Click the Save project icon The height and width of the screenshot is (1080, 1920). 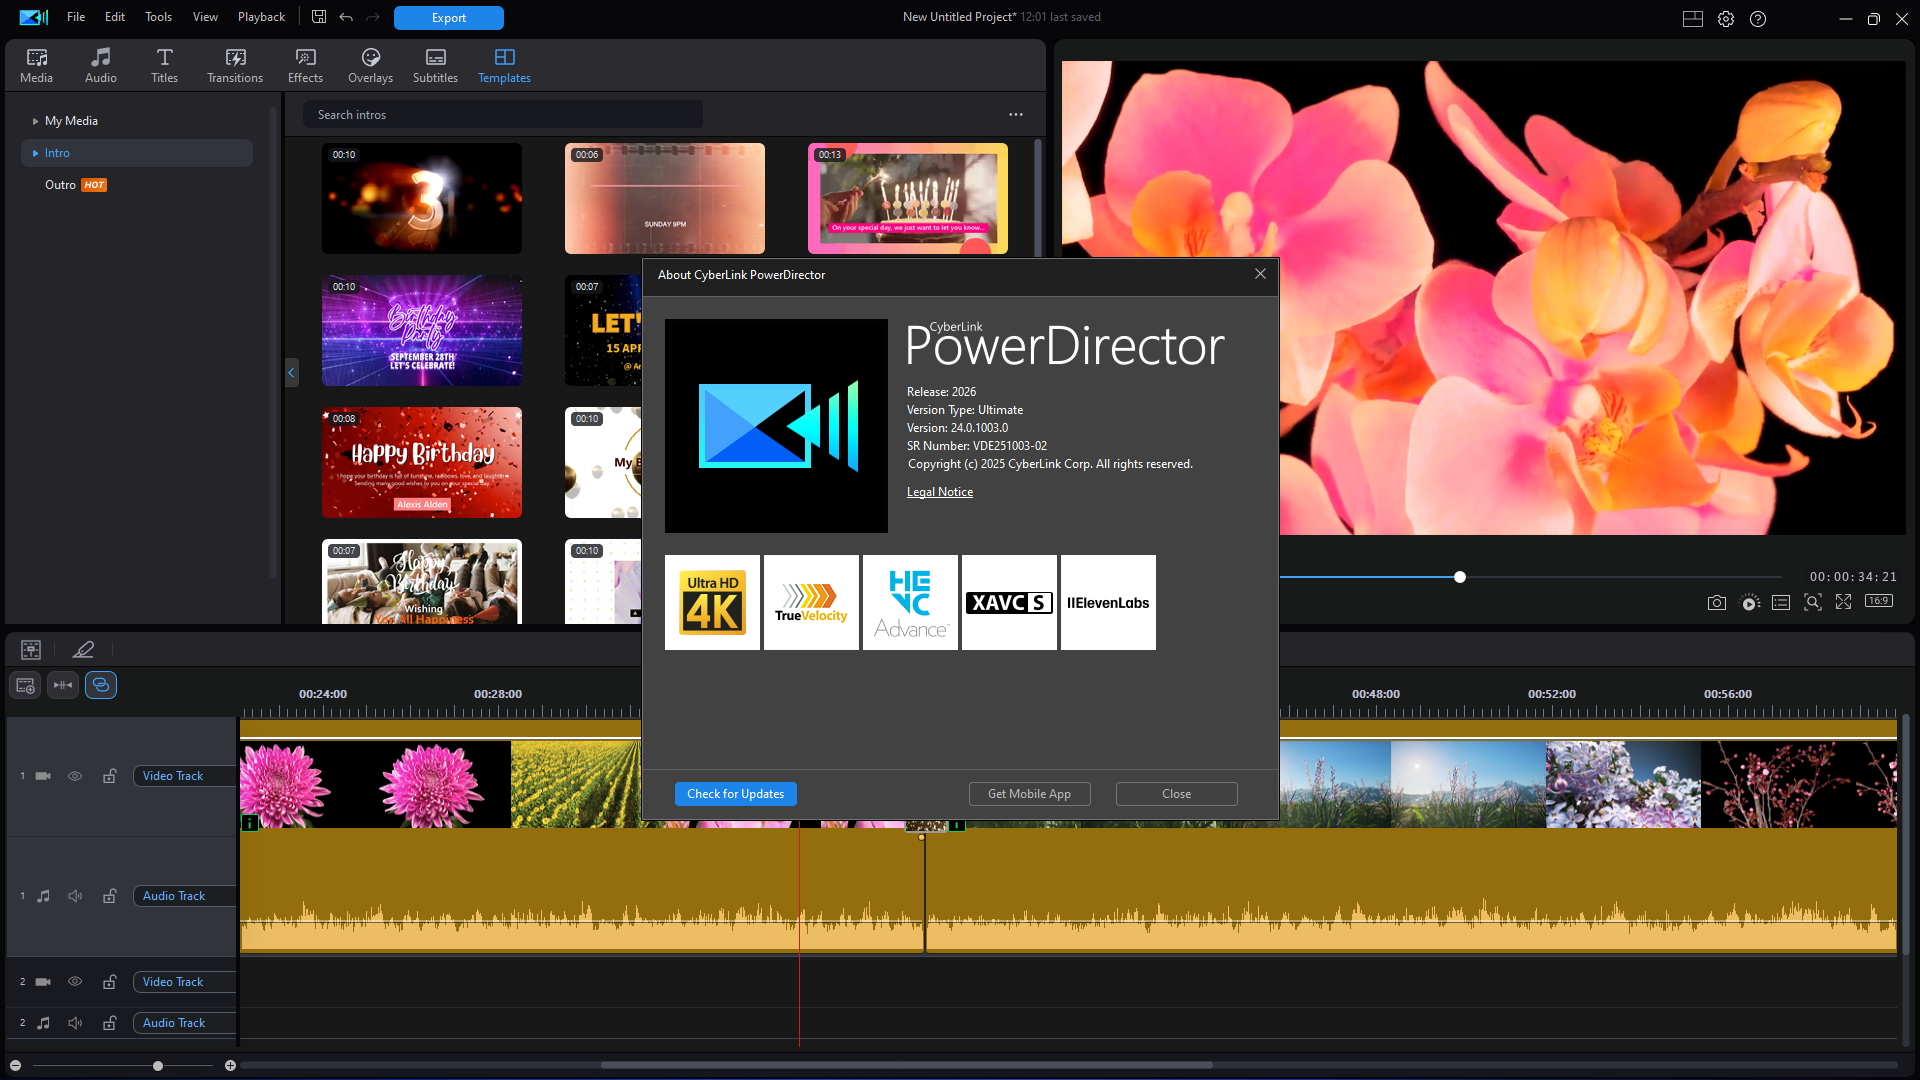click(319, 17)
